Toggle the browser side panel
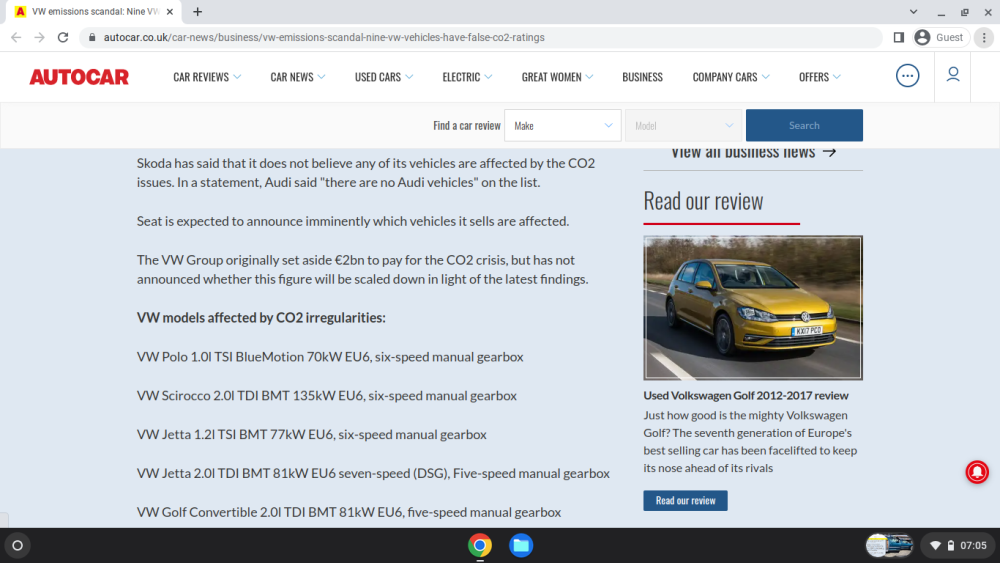 click(x=899, y=38)
